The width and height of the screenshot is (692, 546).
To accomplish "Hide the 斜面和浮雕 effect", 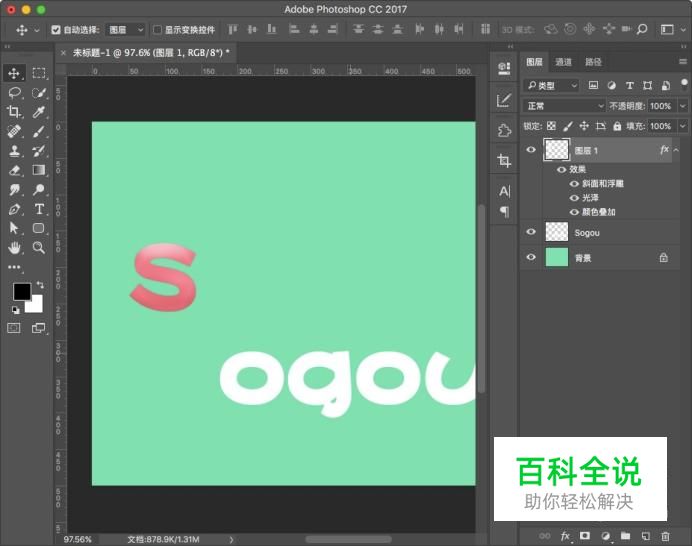I will [574, 184].
